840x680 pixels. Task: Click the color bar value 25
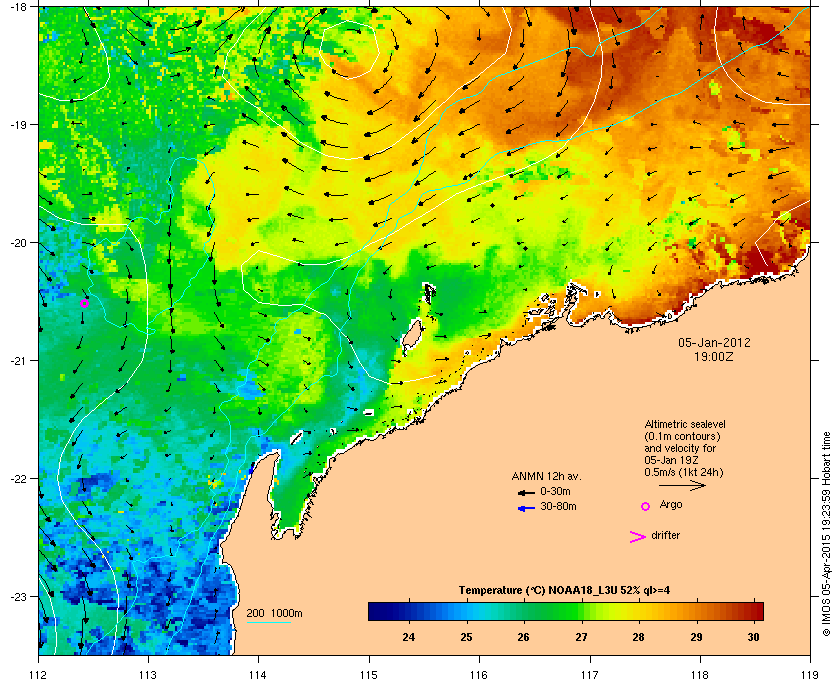466,637
